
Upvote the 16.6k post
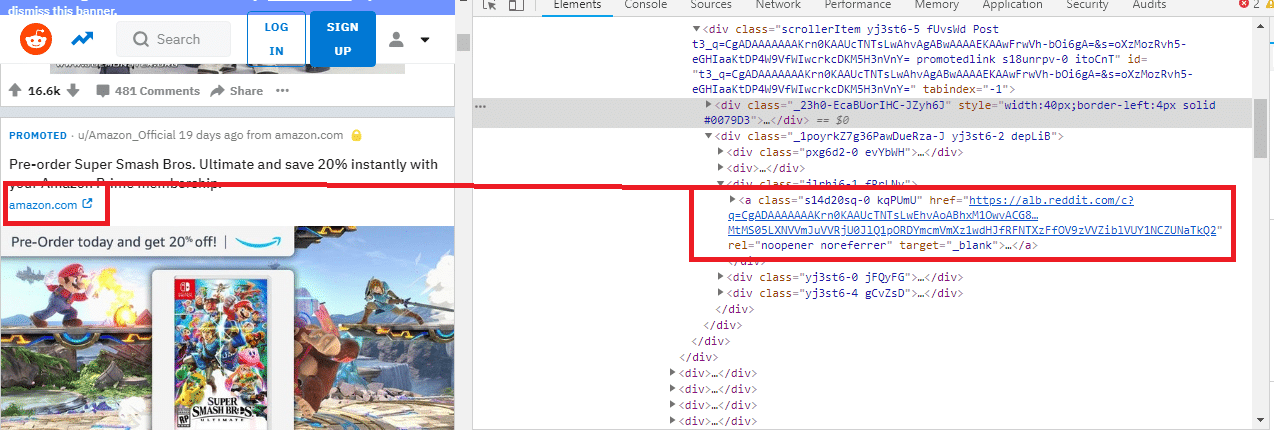[x=15, y=91]
